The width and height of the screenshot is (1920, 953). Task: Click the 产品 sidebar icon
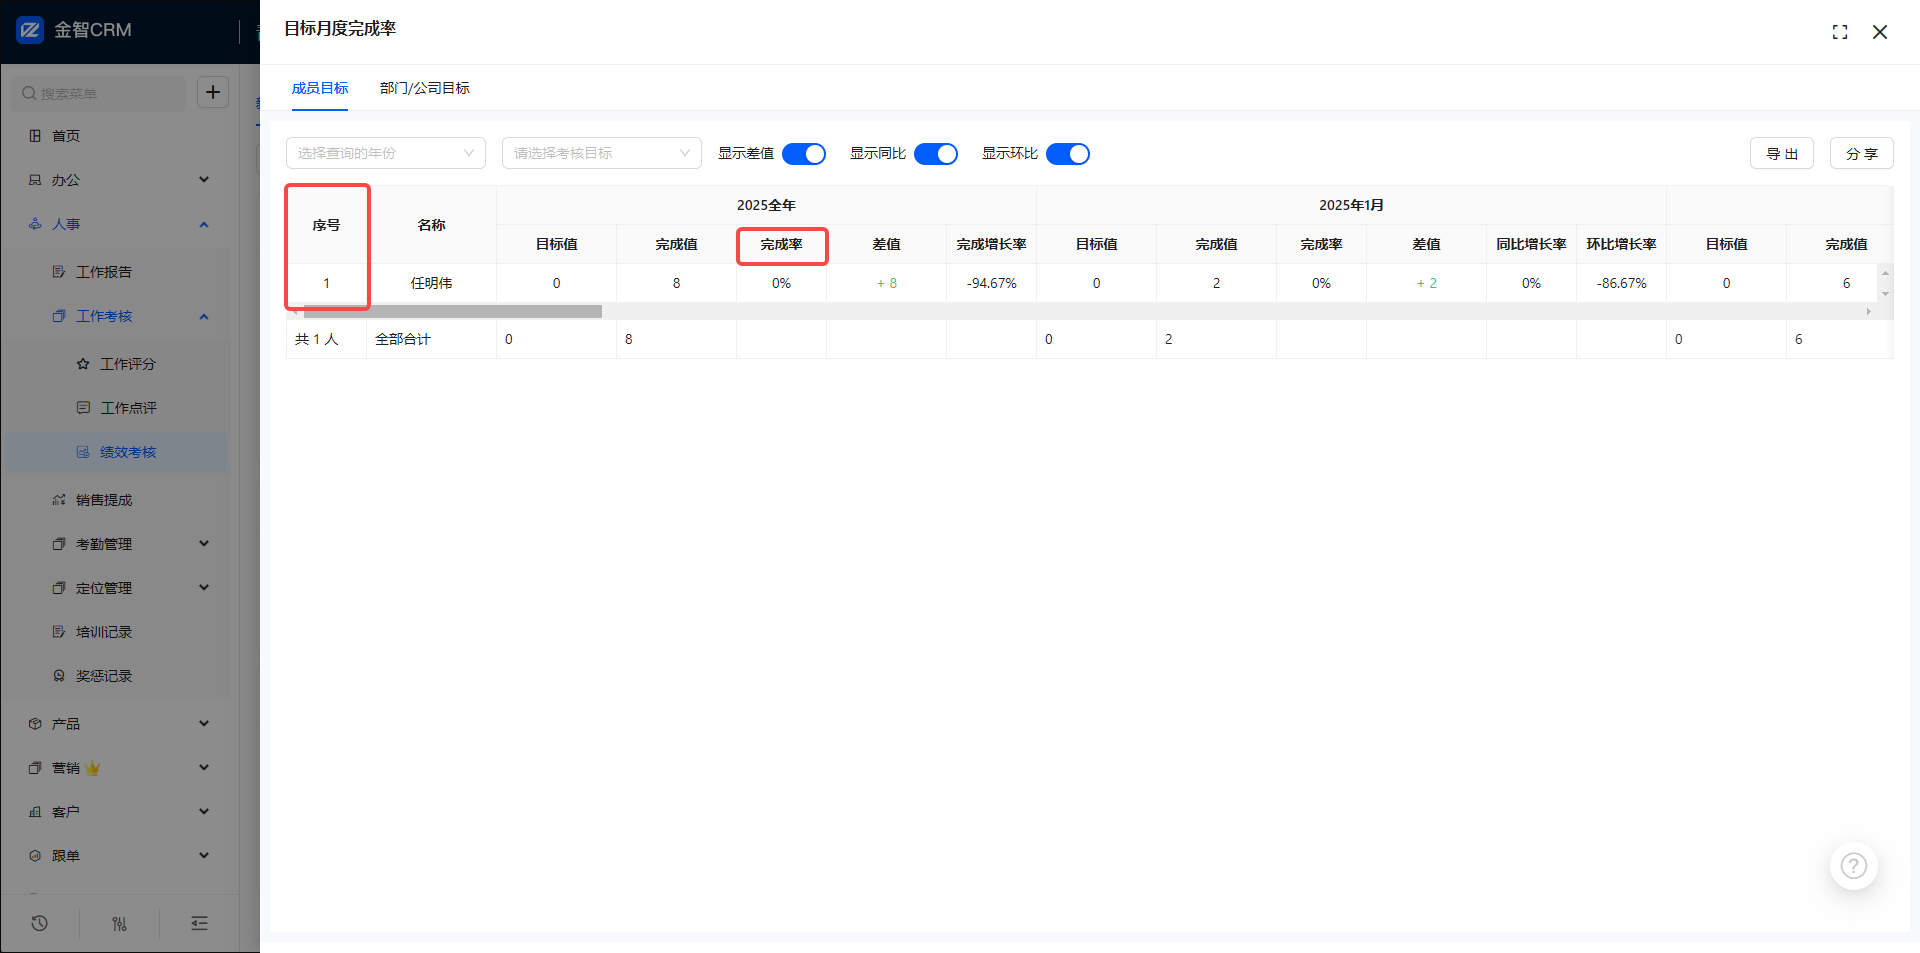(35, 724)
